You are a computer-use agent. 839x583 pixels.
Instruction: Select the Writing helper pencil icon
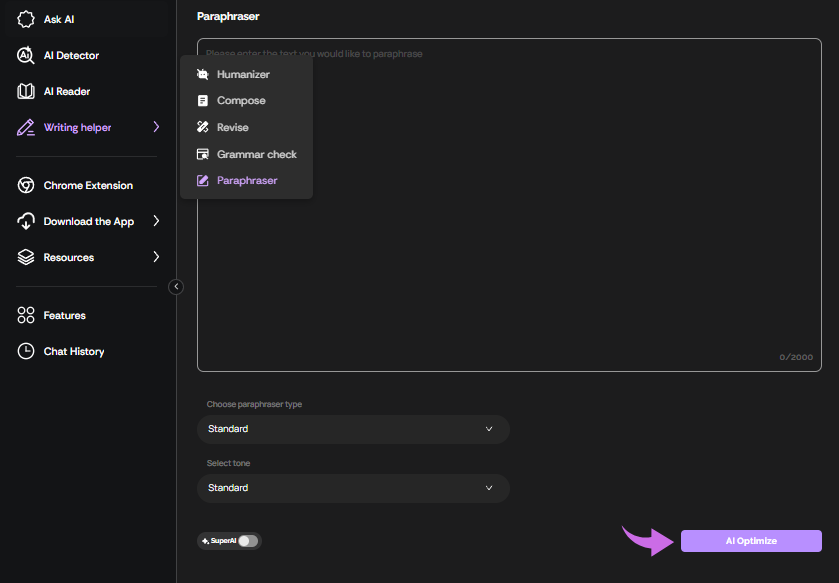pos(25,127)
